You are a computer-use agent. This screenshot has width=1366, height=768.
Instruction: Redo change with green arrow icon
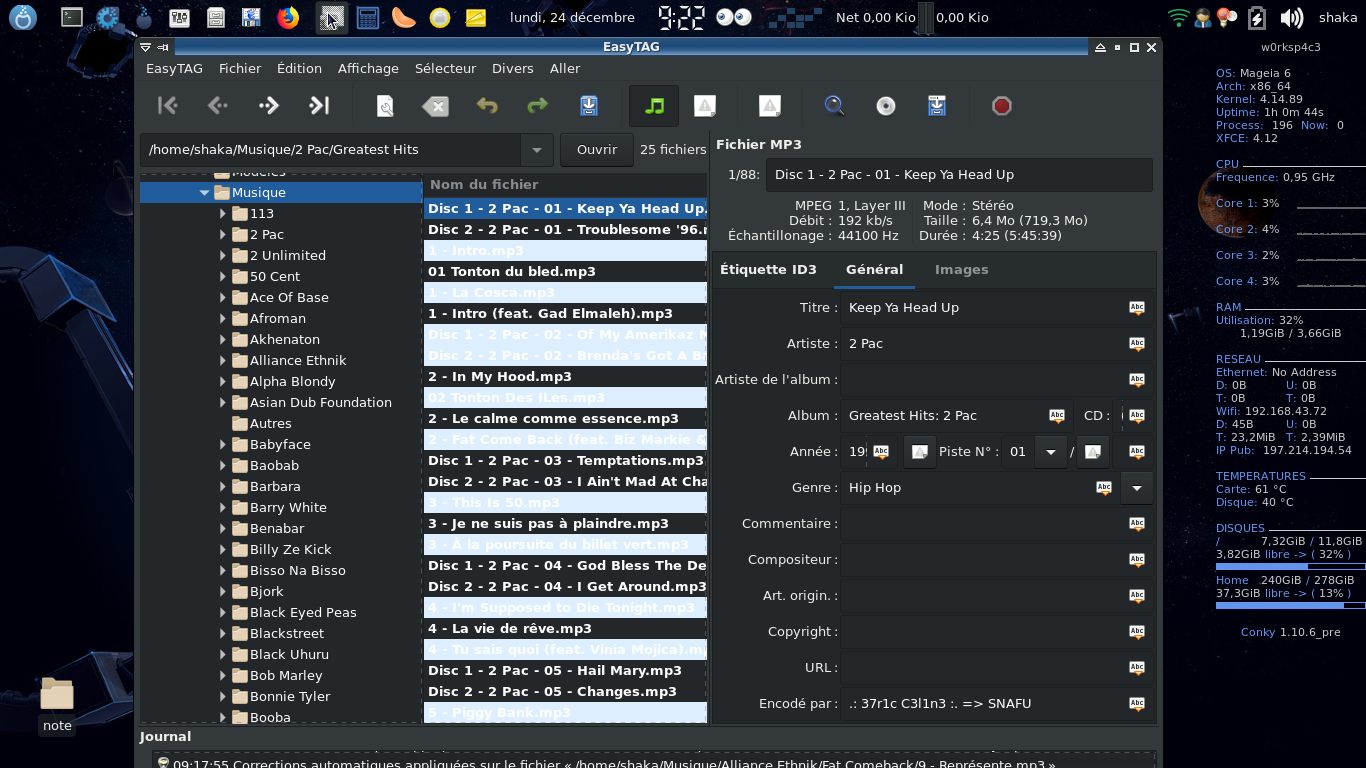[537, 105]
